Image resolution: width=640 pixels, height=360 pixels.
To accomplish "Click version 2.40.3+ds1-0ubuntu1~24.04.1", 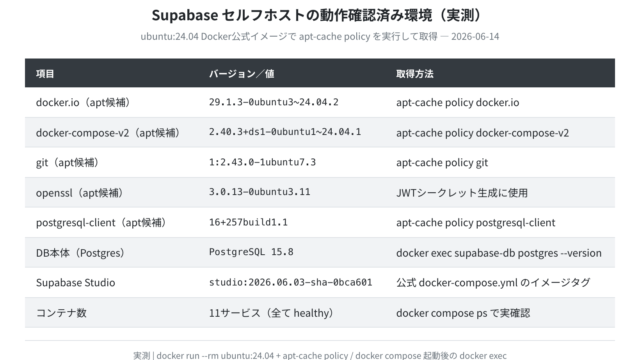I will click(285, 132).
